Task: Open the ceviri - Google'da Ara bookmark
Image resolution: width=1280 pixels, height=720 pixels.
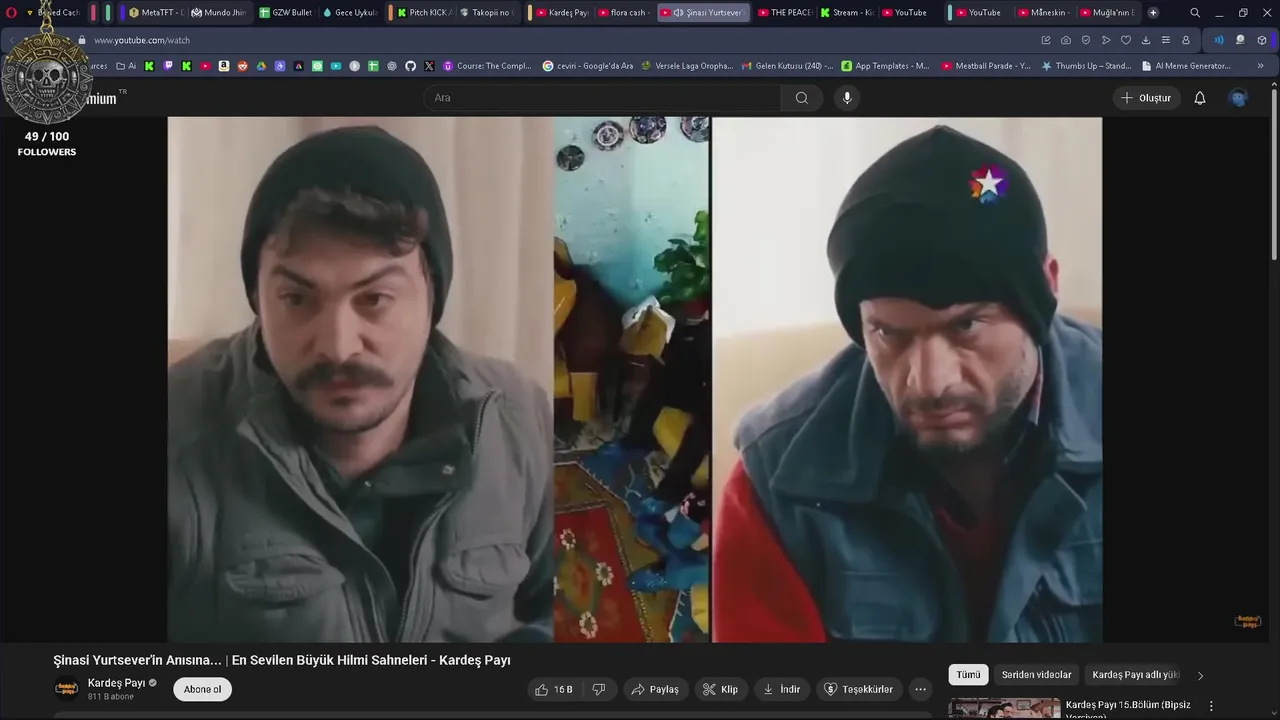Action: [x=588, y=66]
